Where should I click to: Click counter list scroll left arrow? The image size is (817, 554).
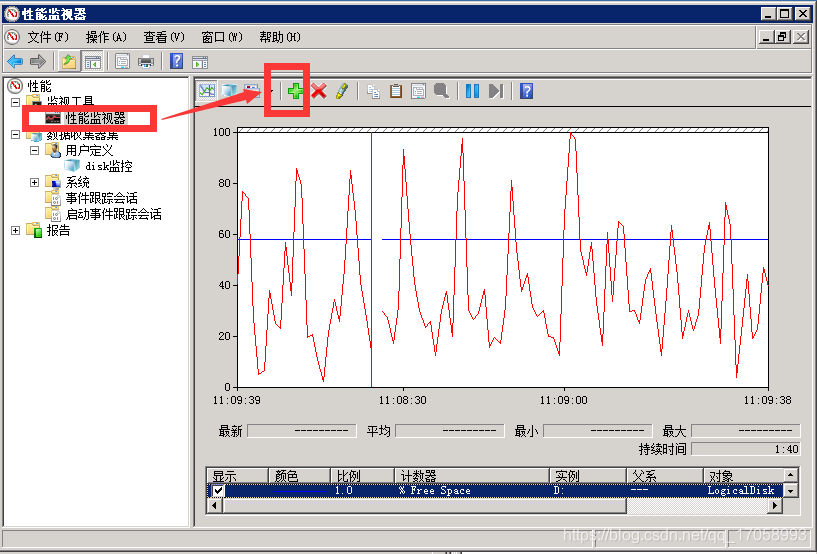coord(215,506)
